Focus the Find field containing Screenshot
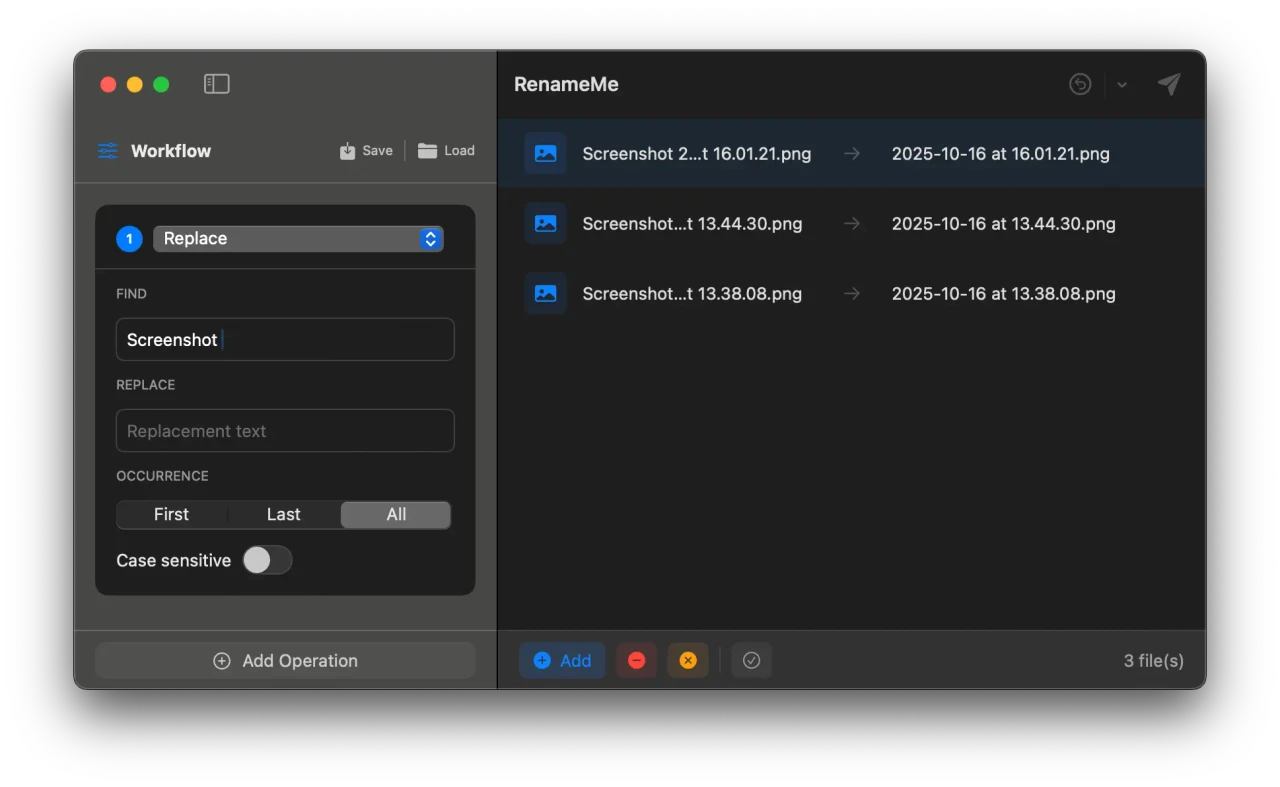 [x=285, y=339]
